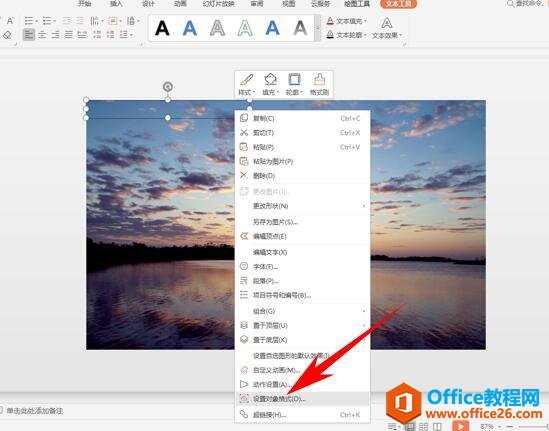Click the search command box at top right
This screenshot has height=431, width=549.
pyautogui.click(x=527, y=4)
